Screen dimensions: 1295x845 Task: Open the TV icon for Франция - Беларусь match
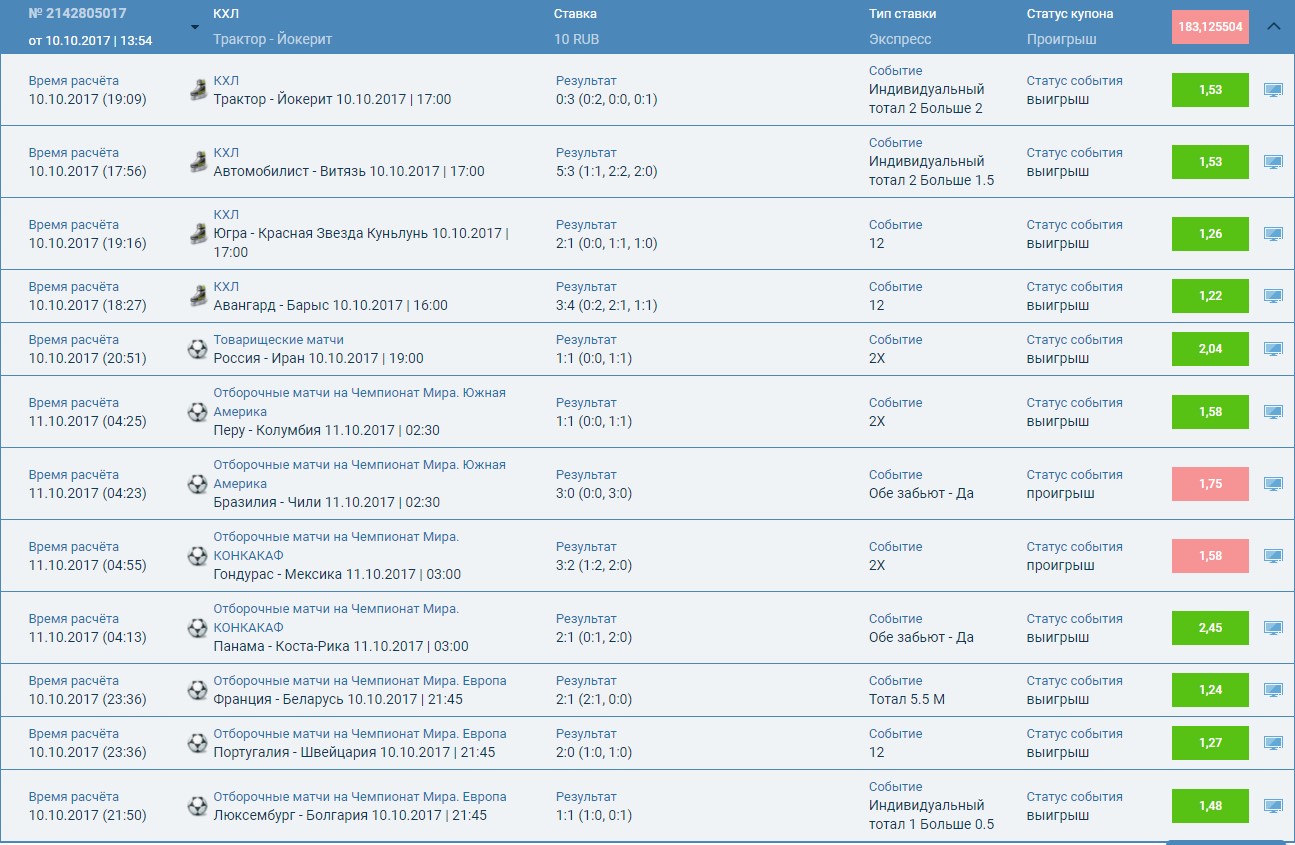click(x=1272, y=690)
